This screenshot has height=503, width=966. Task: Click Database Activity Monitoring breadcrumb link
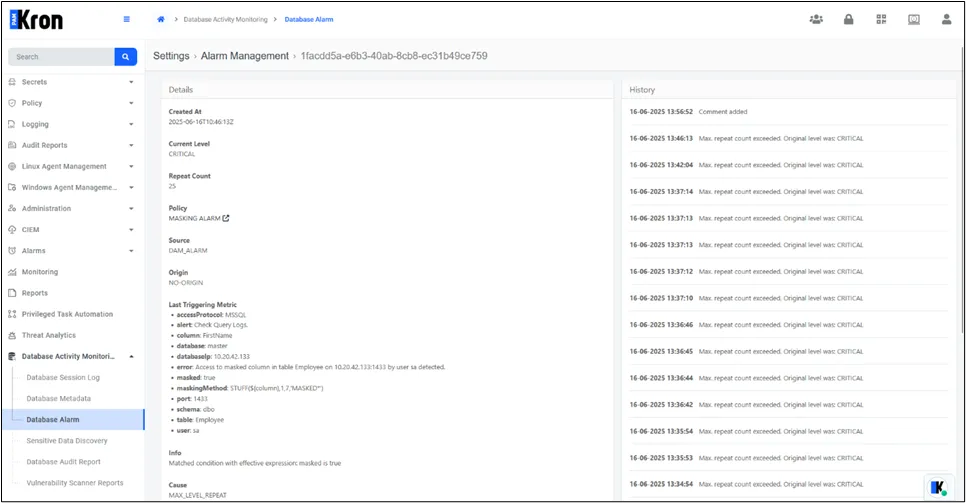(225, 20)
